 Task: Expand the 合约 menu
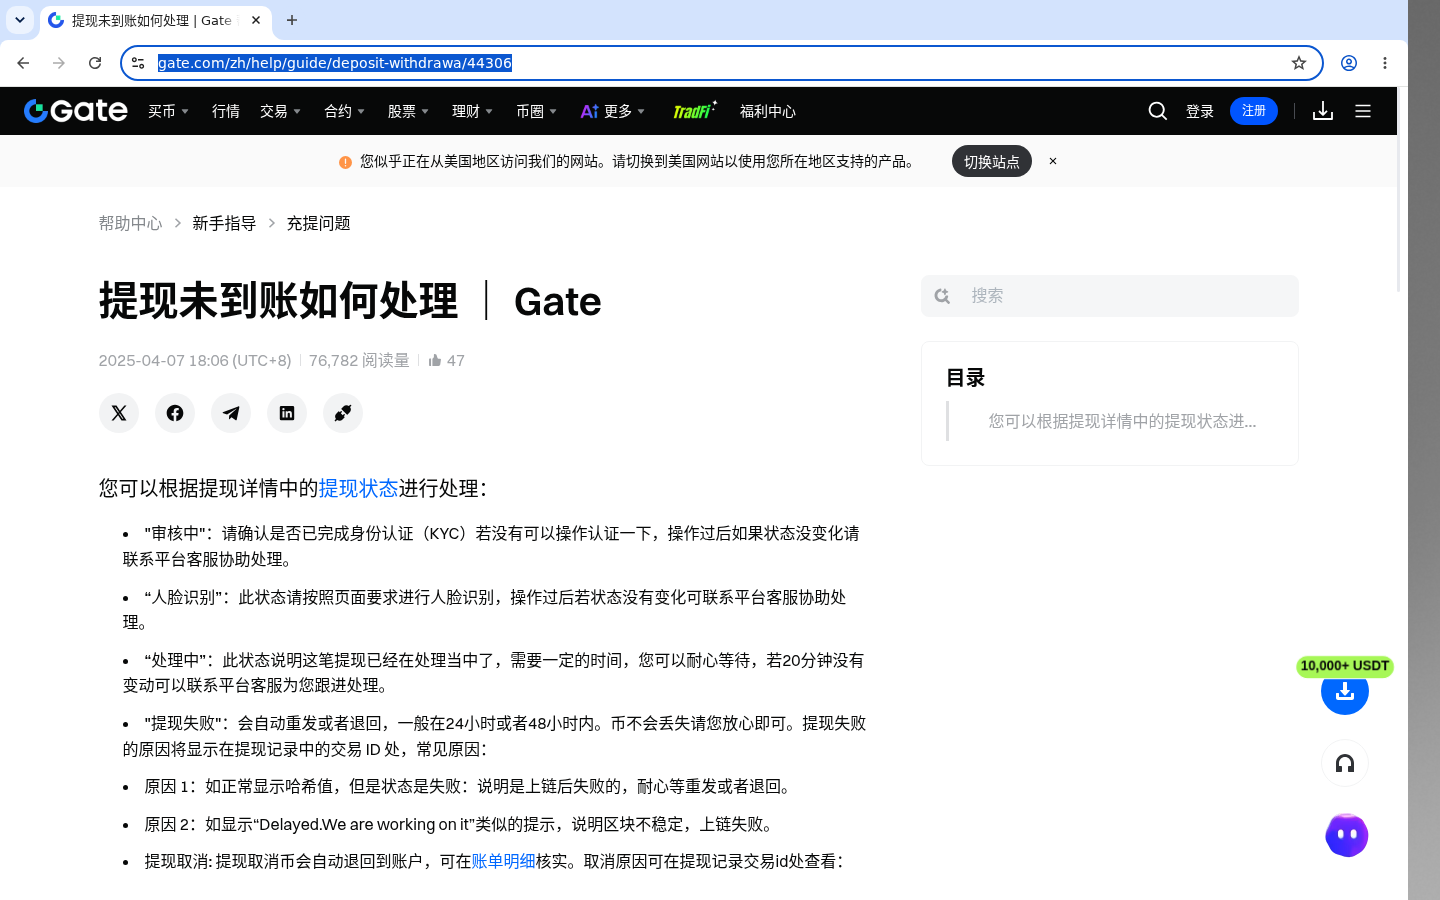pyautogui.click(x=345, y=111)
